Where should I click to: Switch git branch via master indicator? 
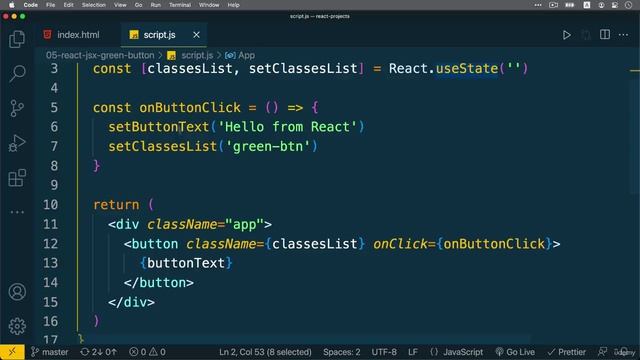click(x=50, y=352)
